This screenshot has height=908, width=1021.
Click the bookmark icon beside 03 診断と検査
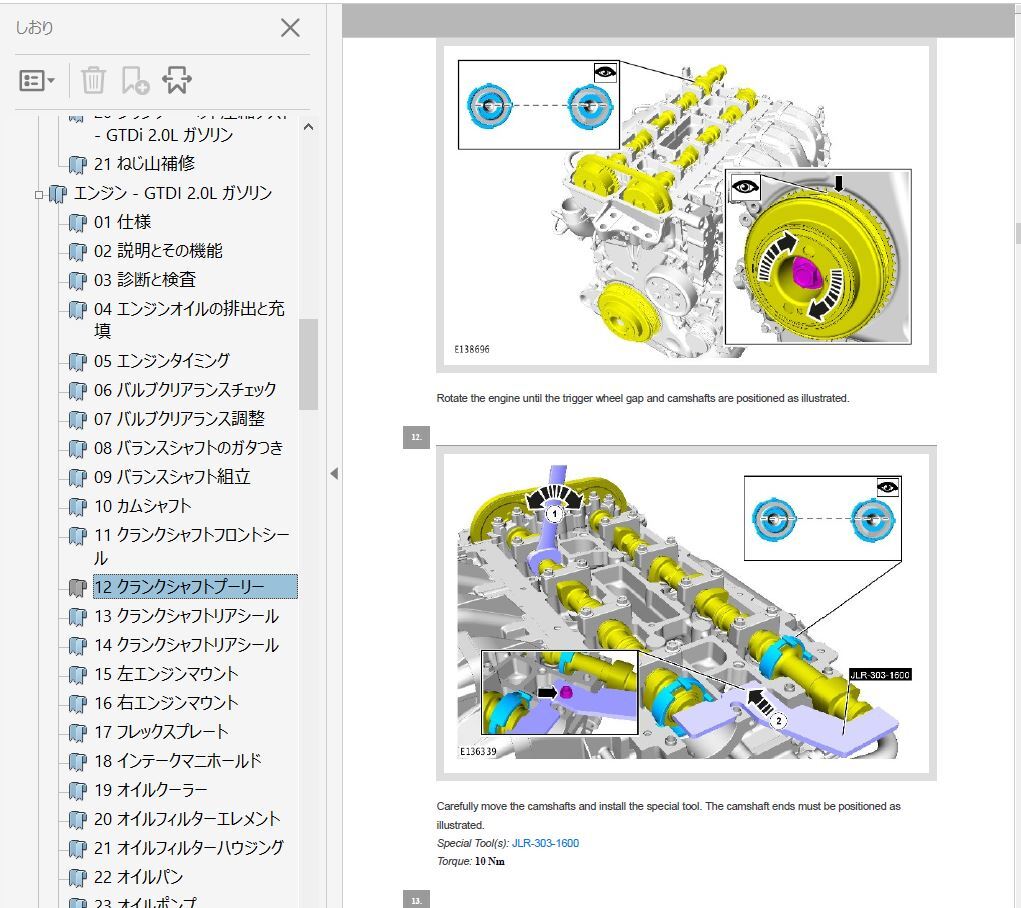tap(77, 281)
